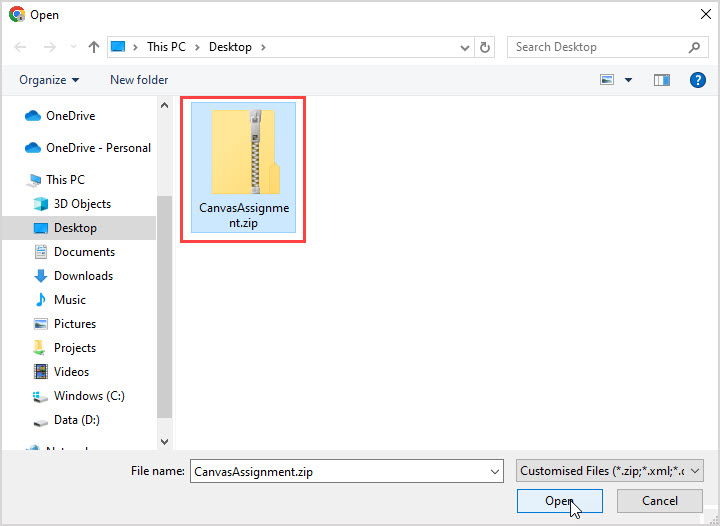Viewport: 720px width, 526px height.
Task: Open the view options dropdown arrow
Action: pyautogui.click(x=628, y=80)
